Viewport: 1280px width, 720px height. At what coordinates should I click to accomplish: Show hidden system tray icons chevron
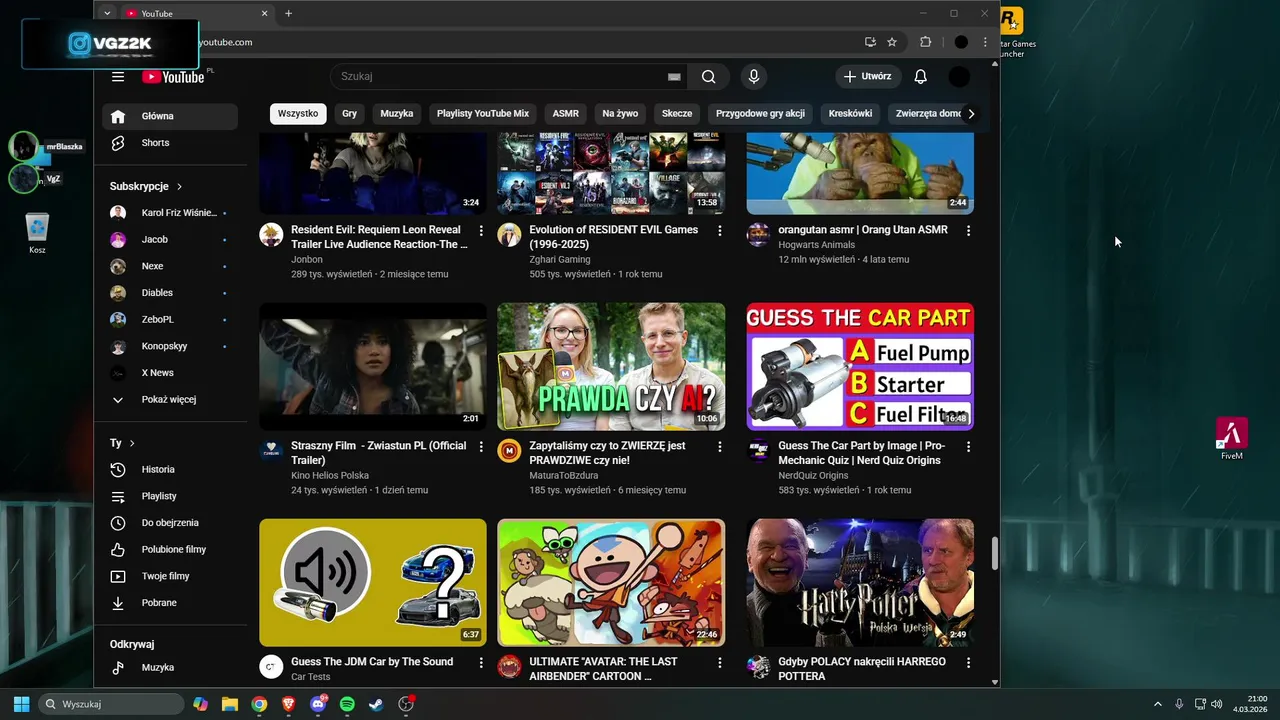pyautogui.click(x=1158, y=704)
